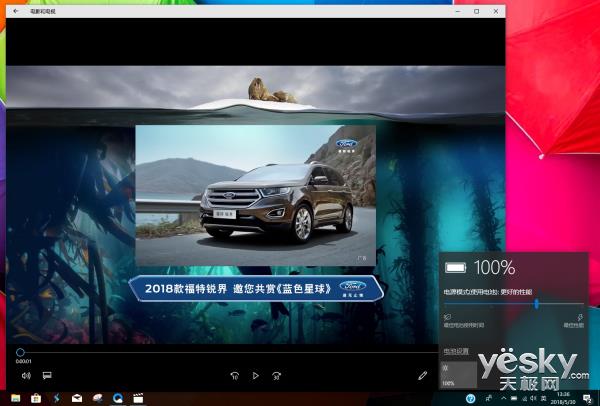Open the battery settings link
The image size is (600, 406).
coord(456,351)
